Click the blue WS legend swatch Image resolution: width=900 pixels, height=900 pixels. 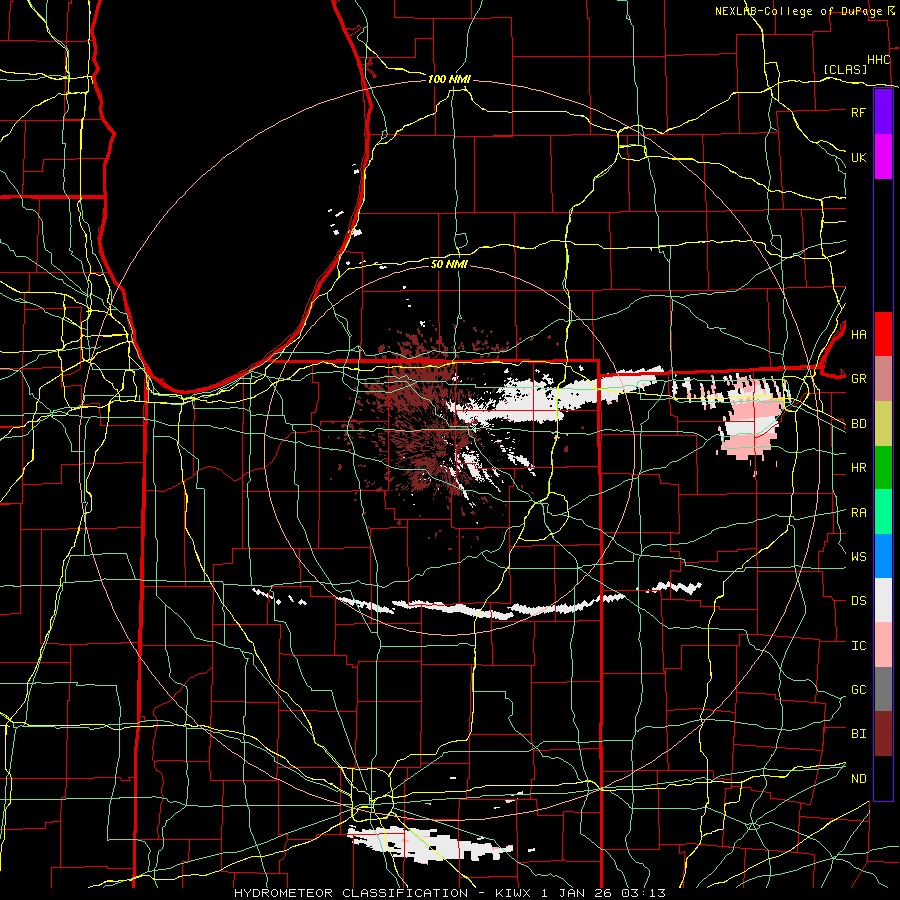[x=883, y=556]
